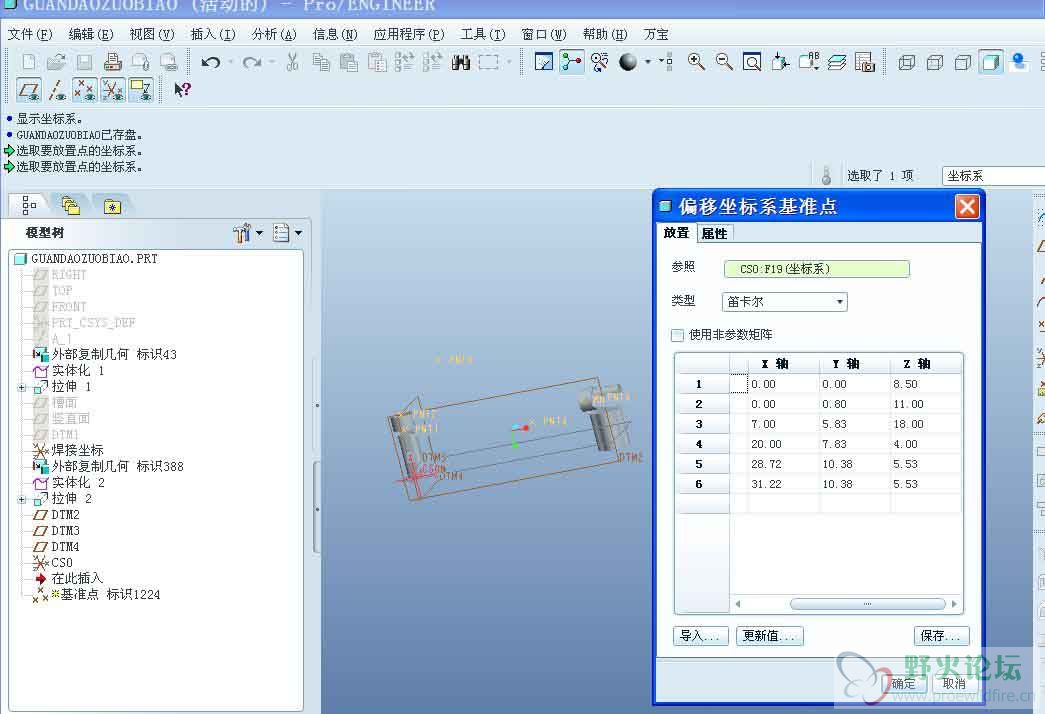1045x714 pixels.
Task: Click the 取消 button
Action: pyautogui.click(x=954, y=683)
